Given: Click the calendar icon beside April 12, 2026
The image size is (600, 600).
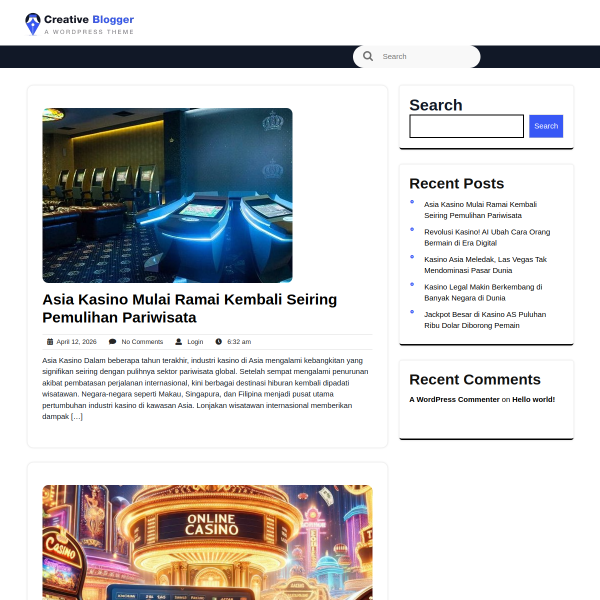Looking at the screenshot, I should (50, 342).
